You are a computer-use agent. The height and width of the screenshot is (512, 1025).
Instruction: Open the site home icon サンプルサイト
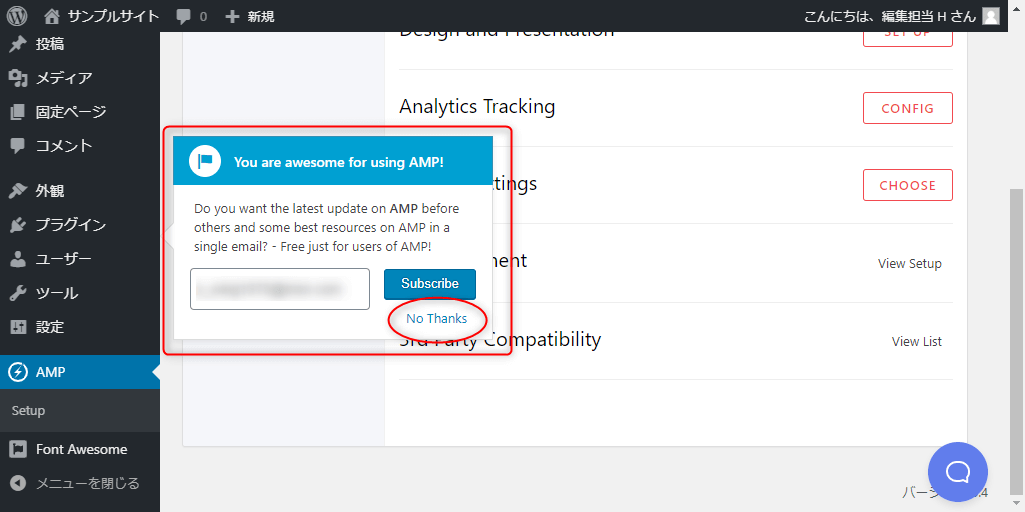(54, 16)
